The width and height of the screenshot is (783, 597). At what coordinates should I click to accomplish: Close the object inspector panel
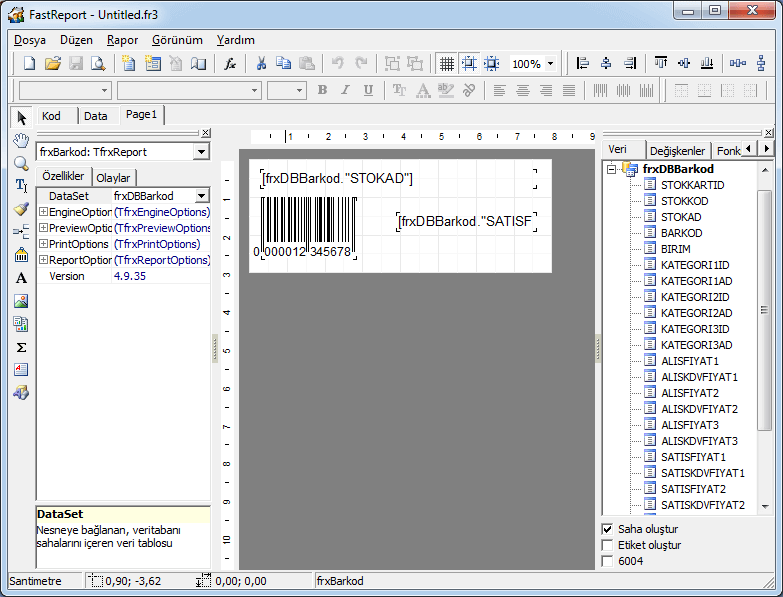tap(206, 133)
